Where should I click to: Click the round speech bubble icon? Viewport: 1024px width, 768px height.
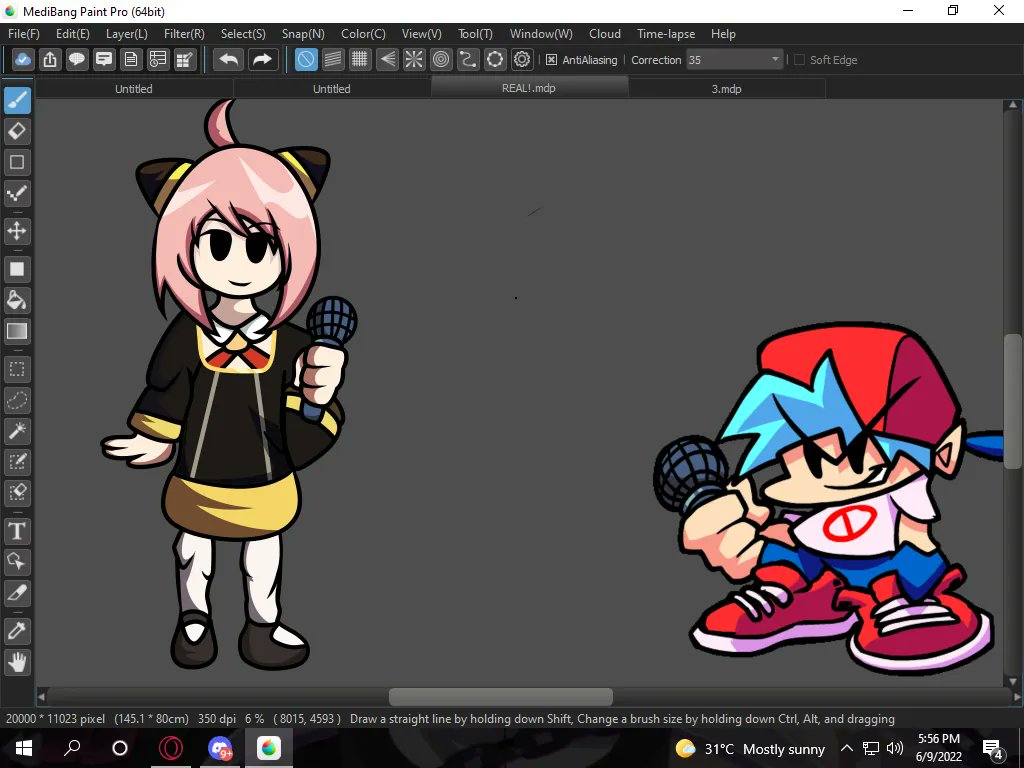tap(77, 59)
